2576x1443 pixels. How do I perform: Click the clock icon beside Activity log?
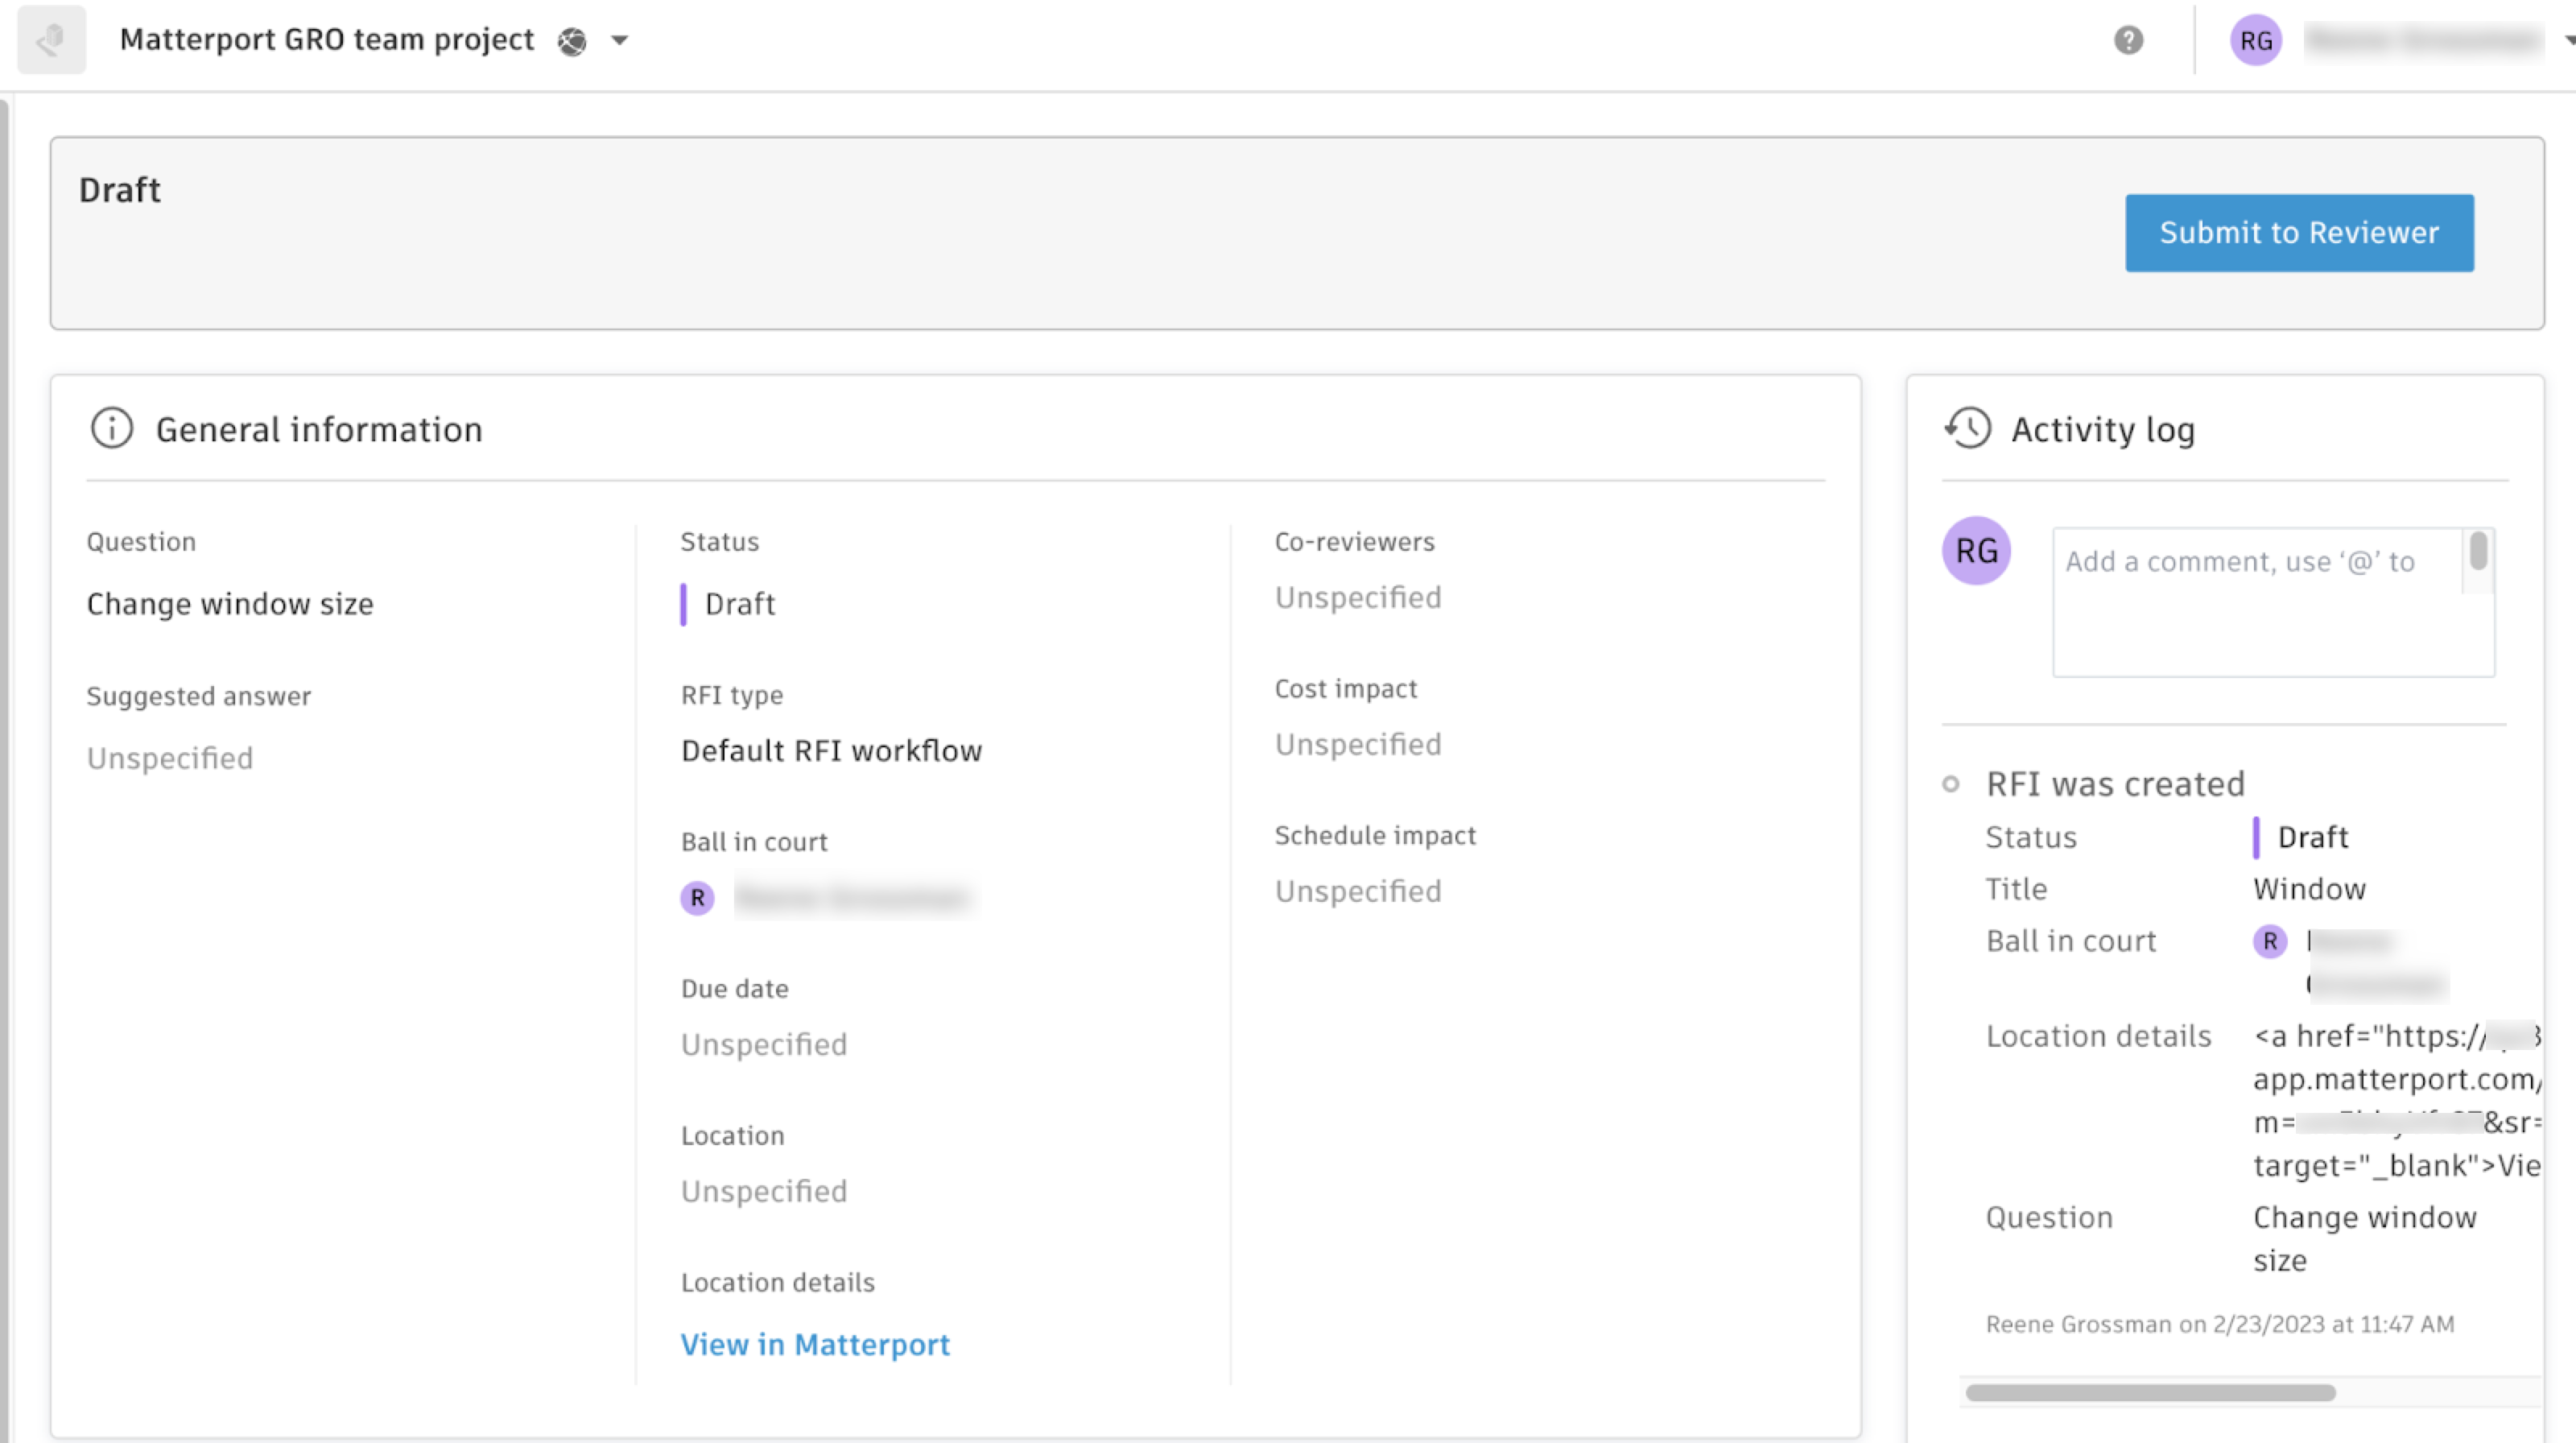pos(1968,429)
